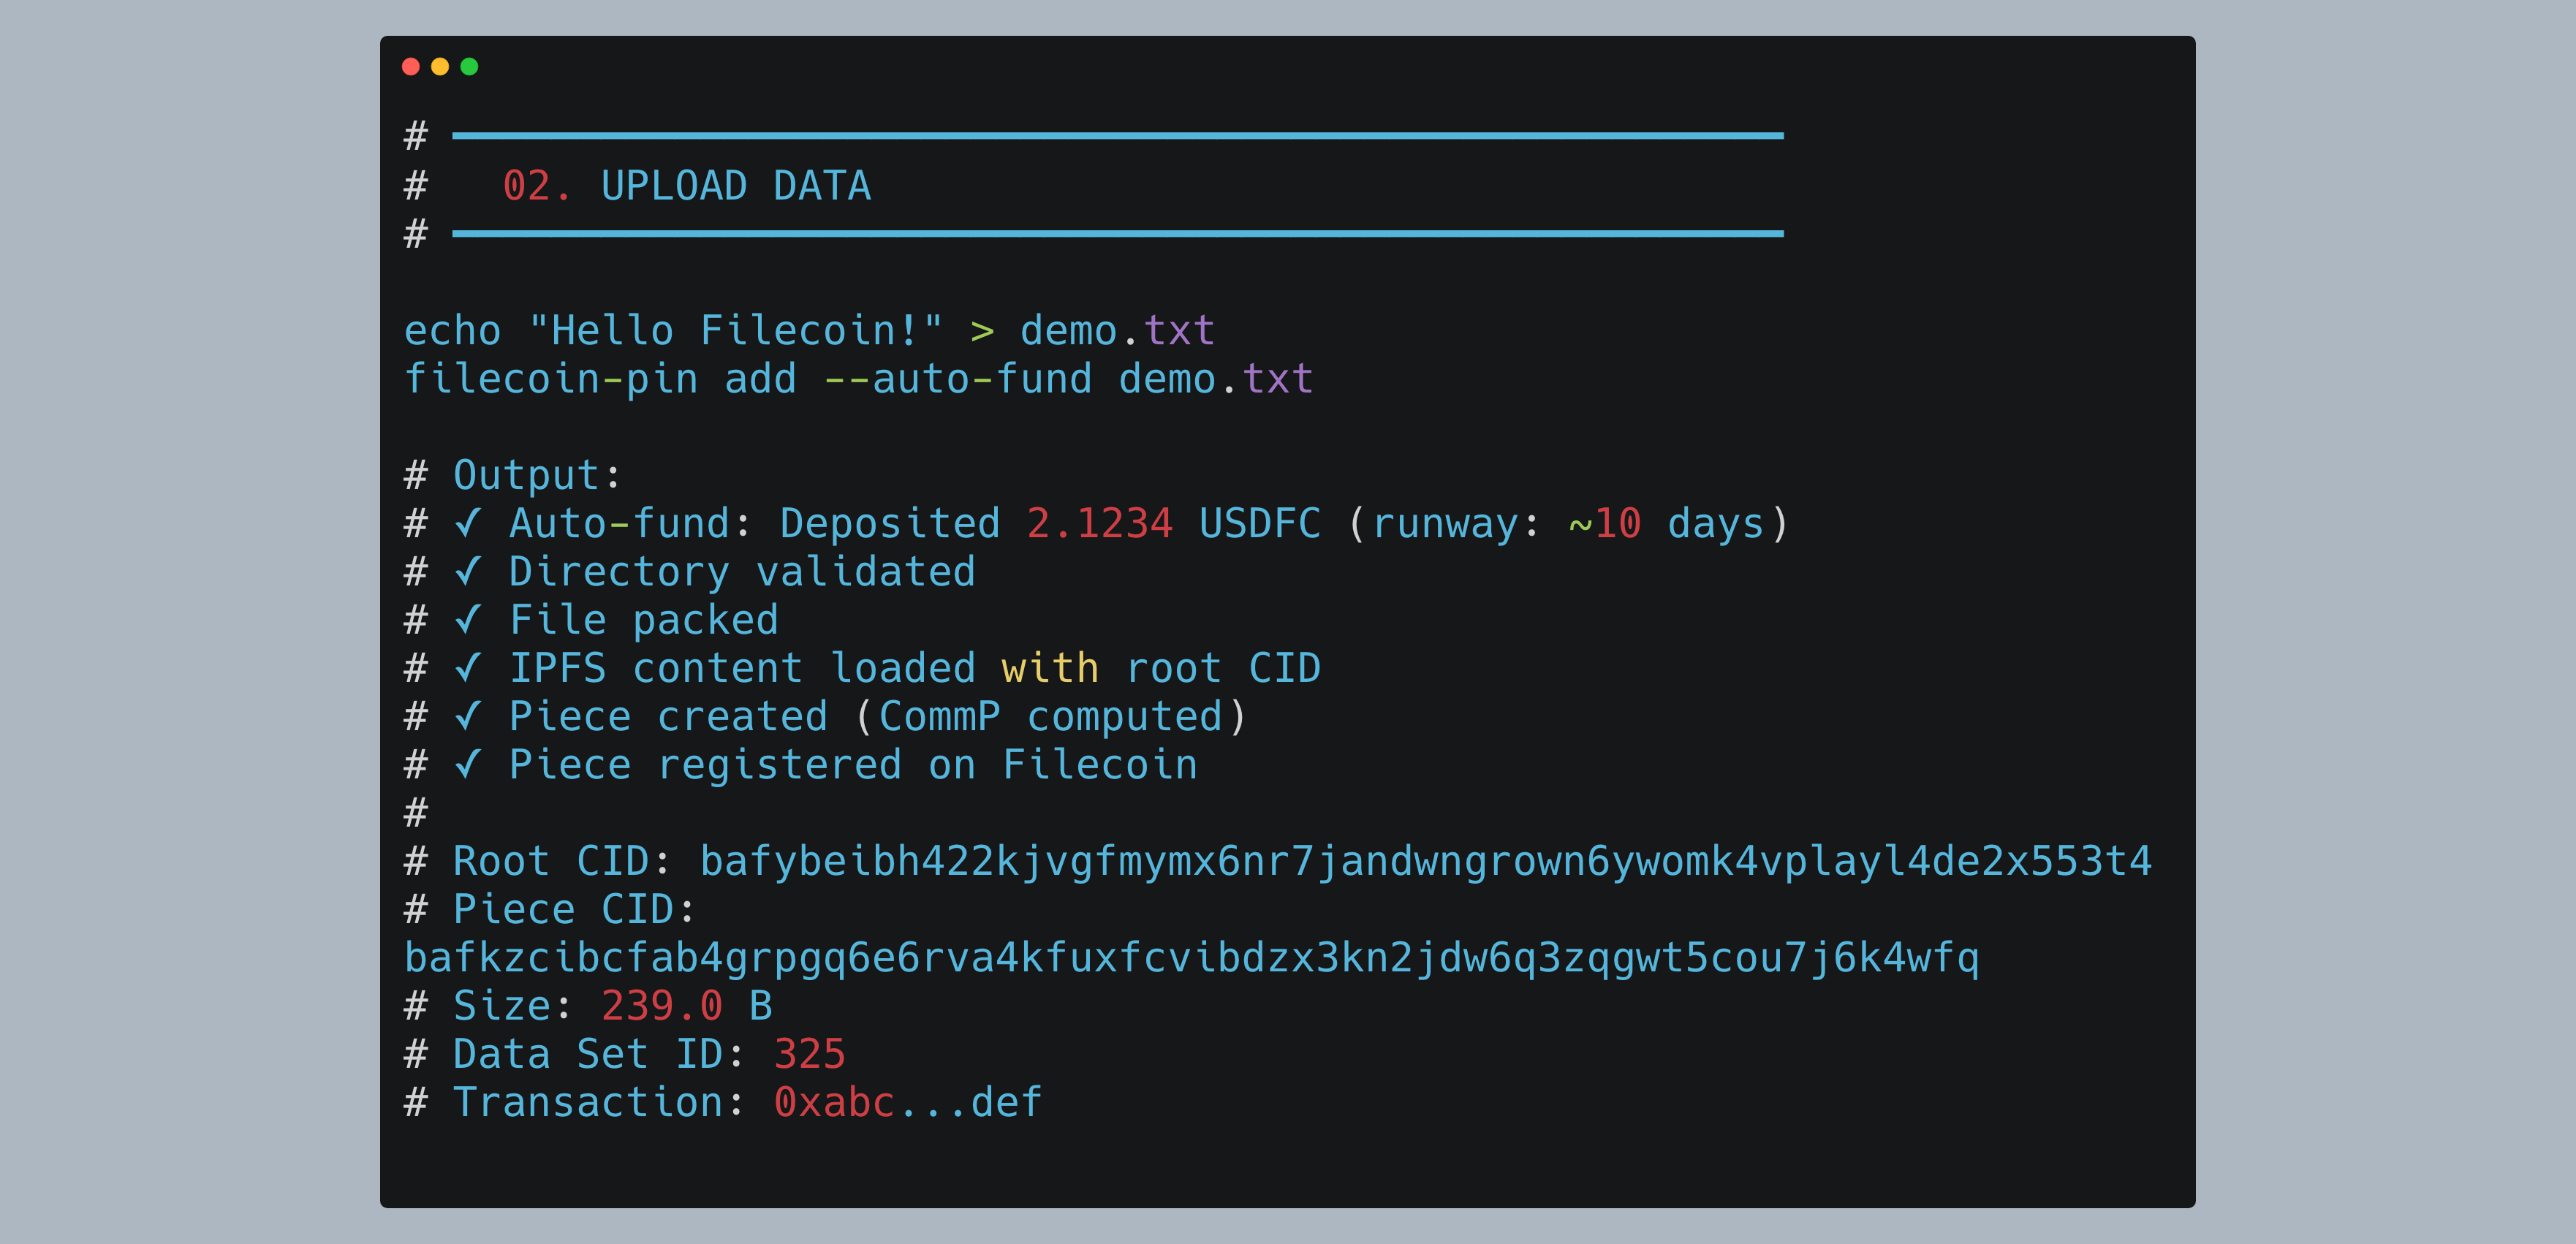
Task: Click the green maximize window dot
Action: point(469,67)
